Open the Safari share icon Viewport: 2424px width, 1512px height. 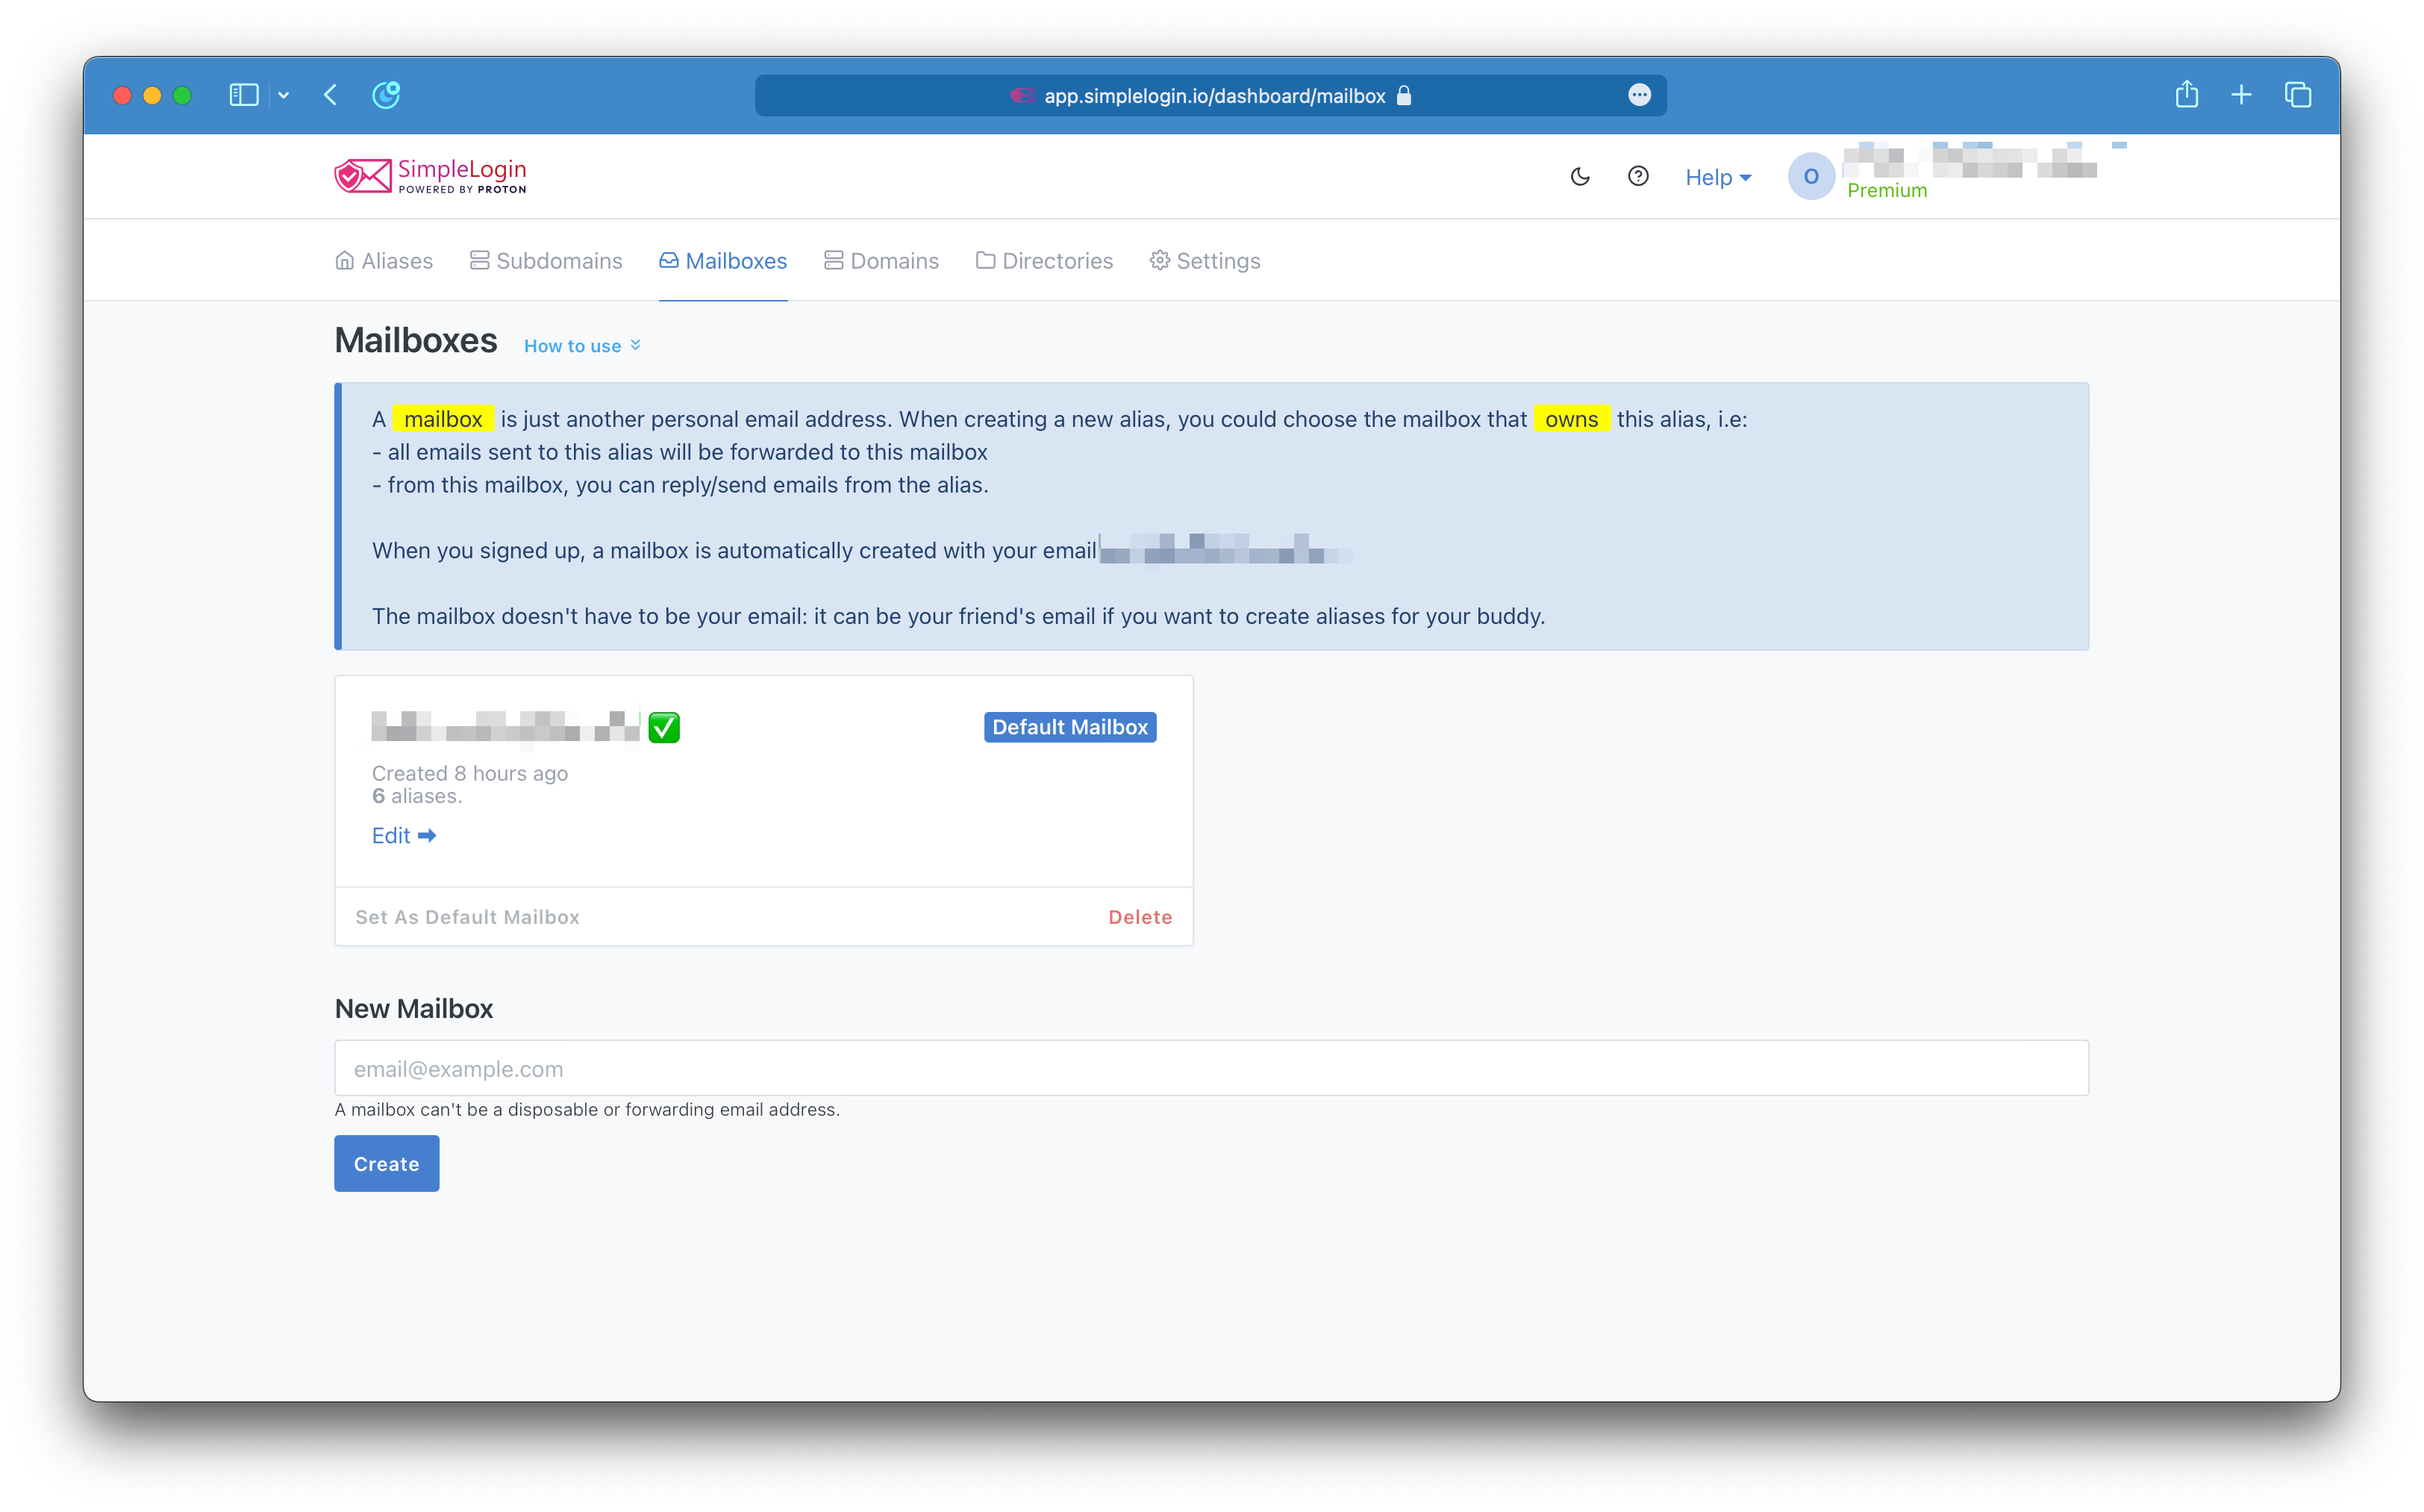(x=2186, y=95)
